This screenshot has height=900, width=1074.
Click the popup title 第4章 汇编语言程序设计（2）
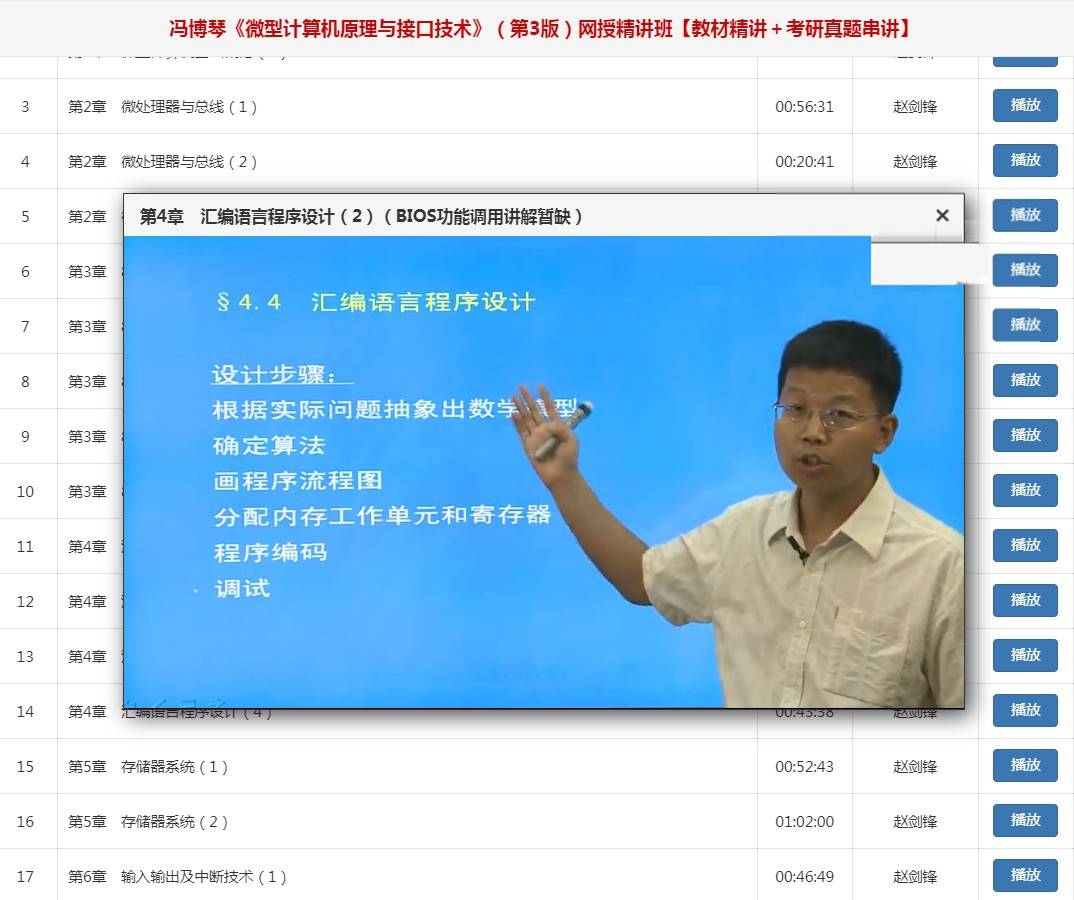tap(361, 216)
